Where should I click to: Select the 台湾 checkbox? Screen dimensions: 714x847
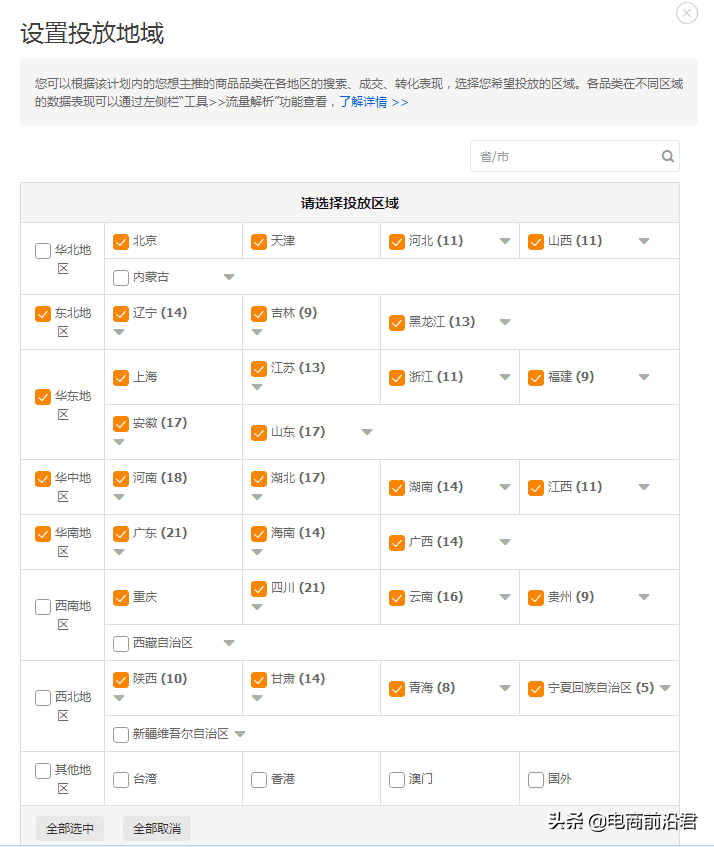(121, 780)
